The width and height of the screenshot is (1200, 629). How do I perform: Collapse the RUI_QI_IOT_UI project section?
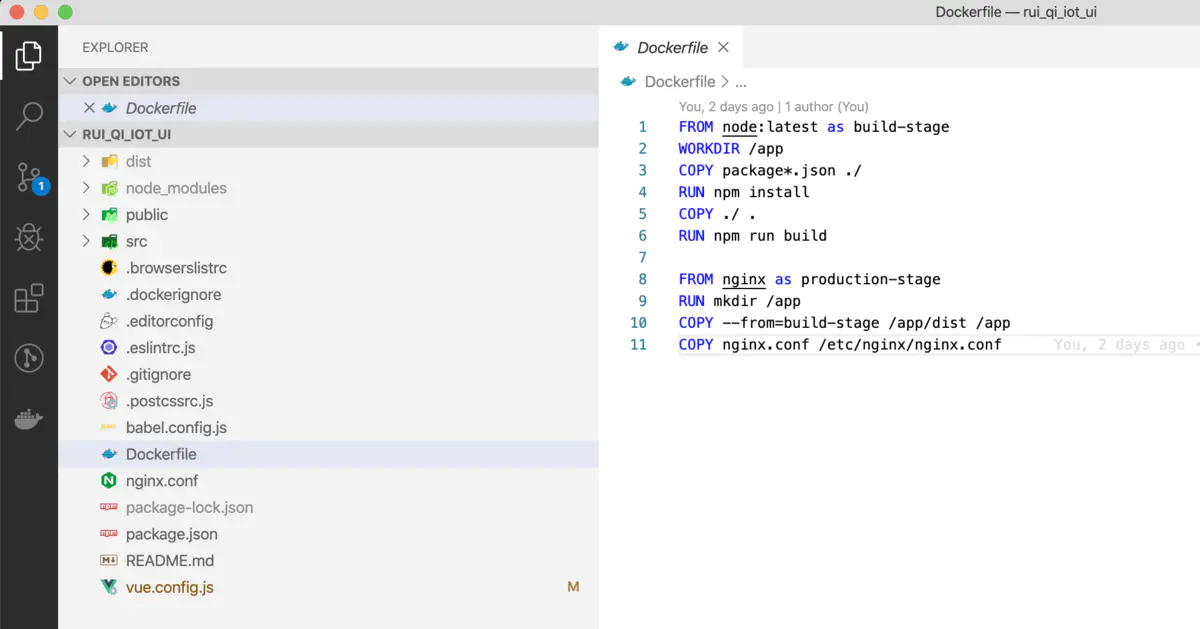click(69, 135)
